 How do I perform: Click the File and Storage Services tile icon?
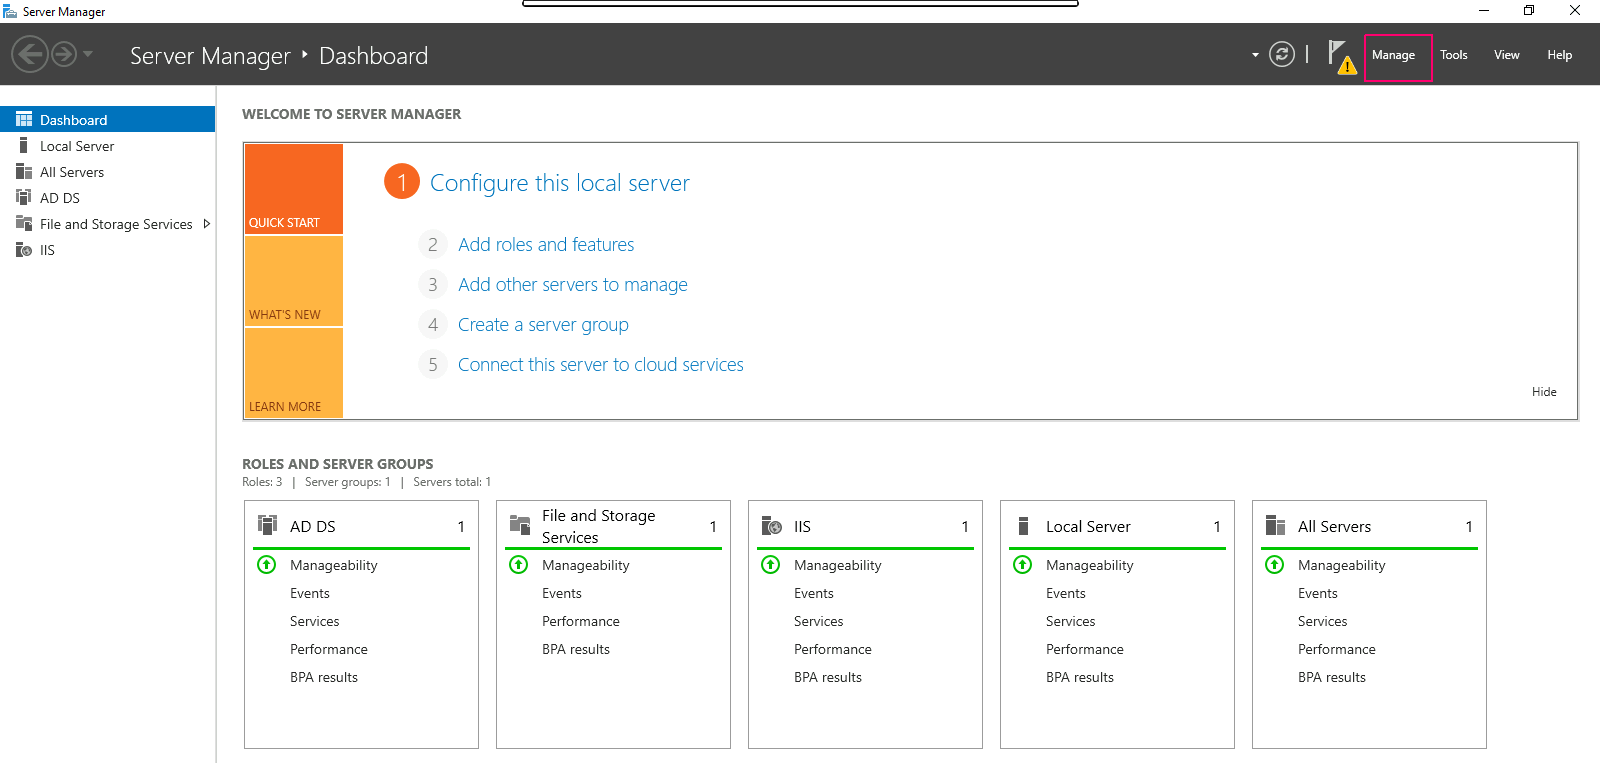(520, 525)
